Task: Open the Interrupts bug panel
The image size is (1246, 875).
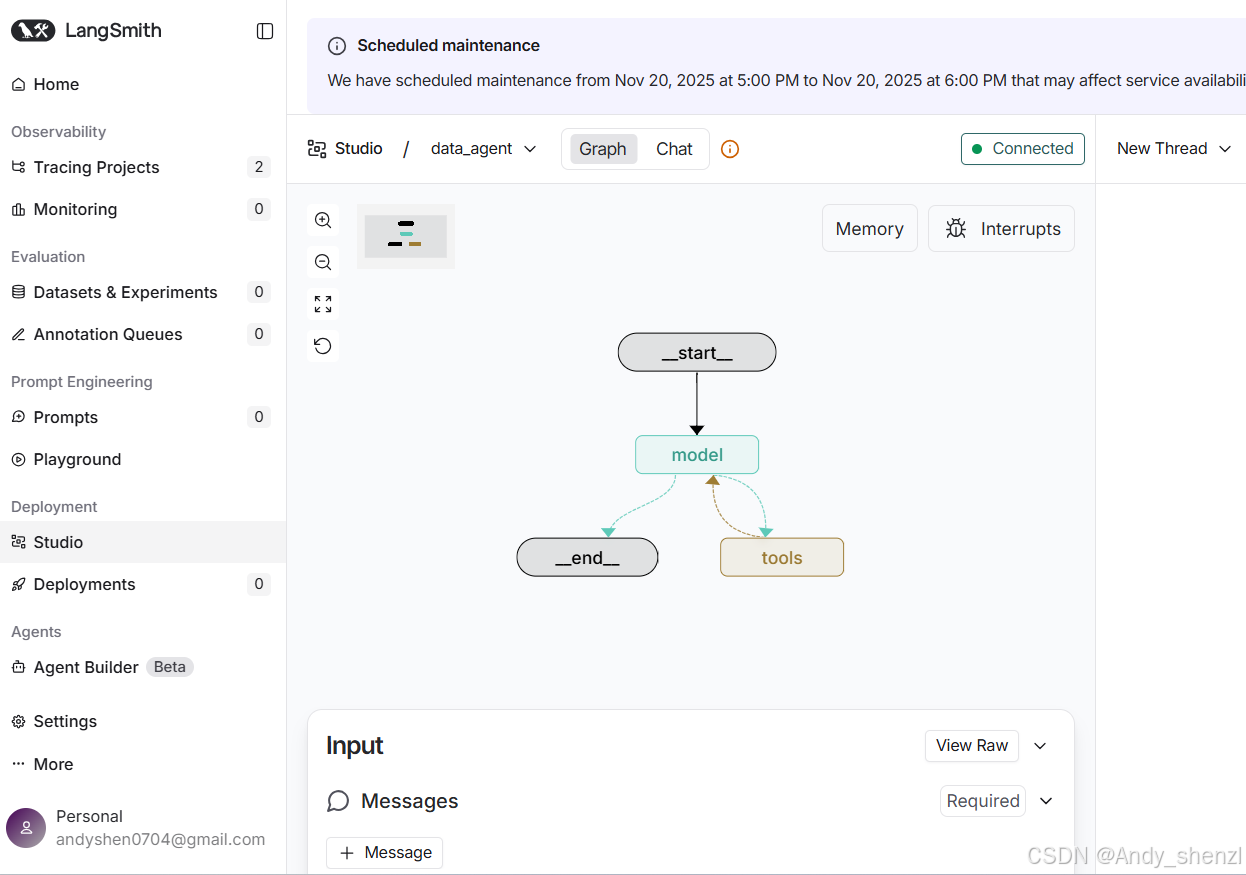Action: point(1002,229)
